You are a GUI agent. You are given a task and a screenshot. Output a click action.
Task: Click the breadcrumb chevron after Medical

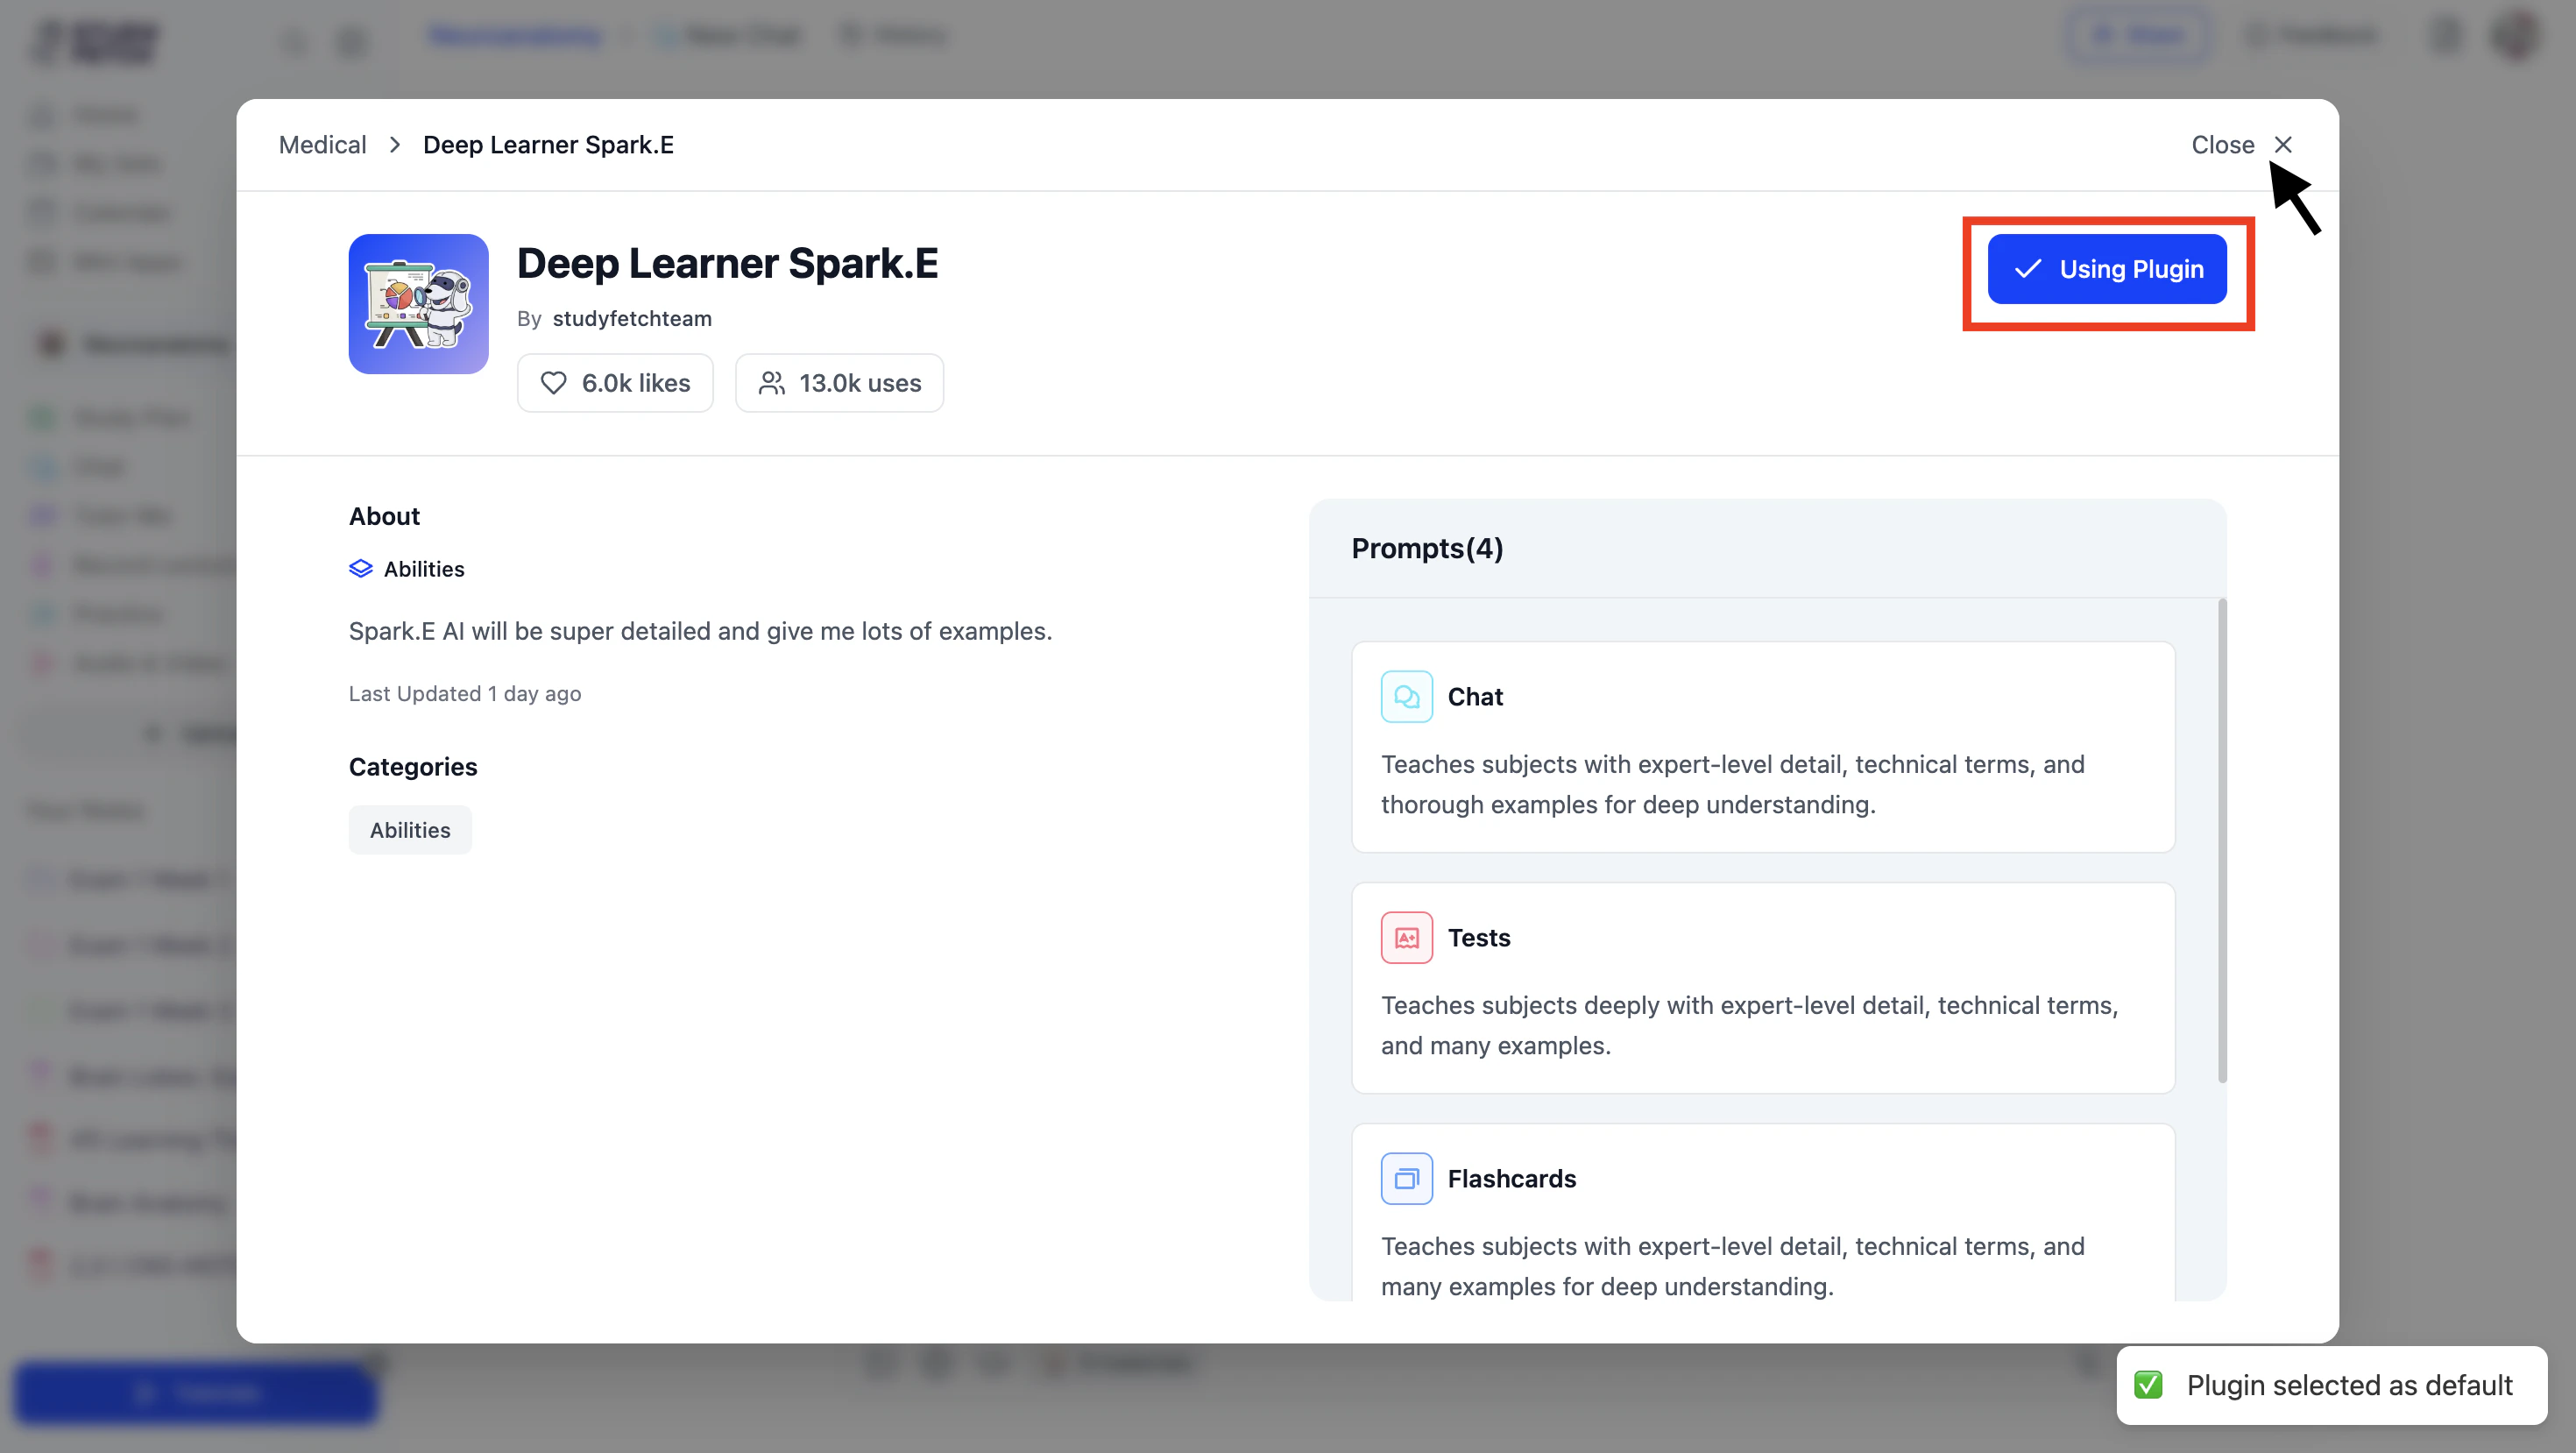(395, 145)
